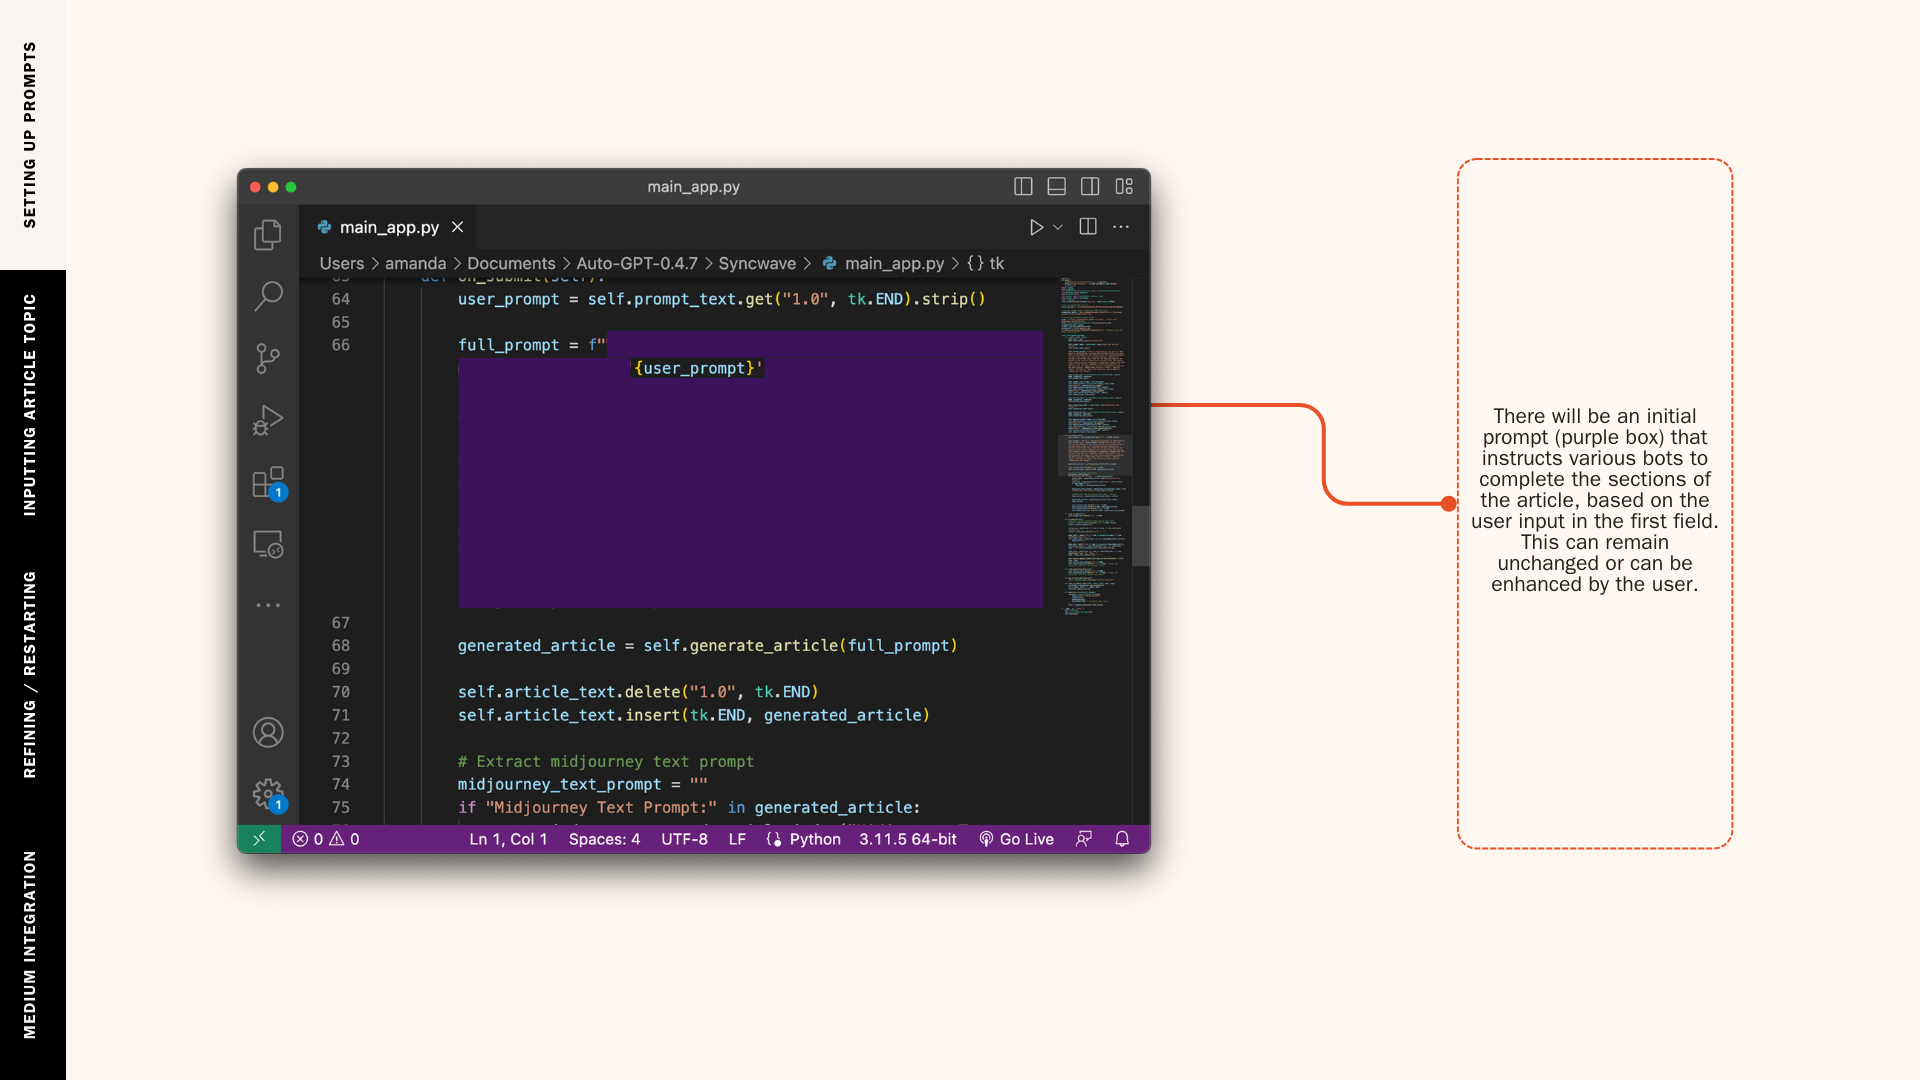This screenshot has height=1080, width=1920.
Task: Select the main_app.py editor tab
Action: pyautogui.click(x=388, y=228)
